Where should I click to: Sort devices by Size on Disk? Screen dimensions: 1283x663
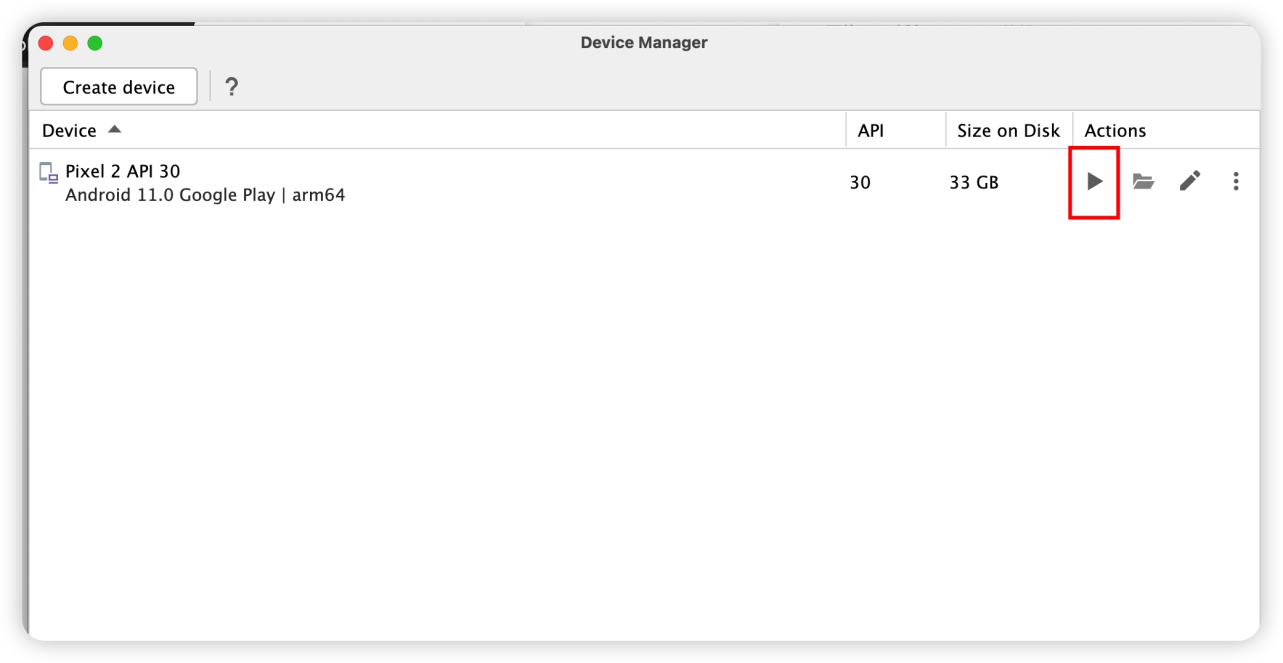click(1008, 131)
